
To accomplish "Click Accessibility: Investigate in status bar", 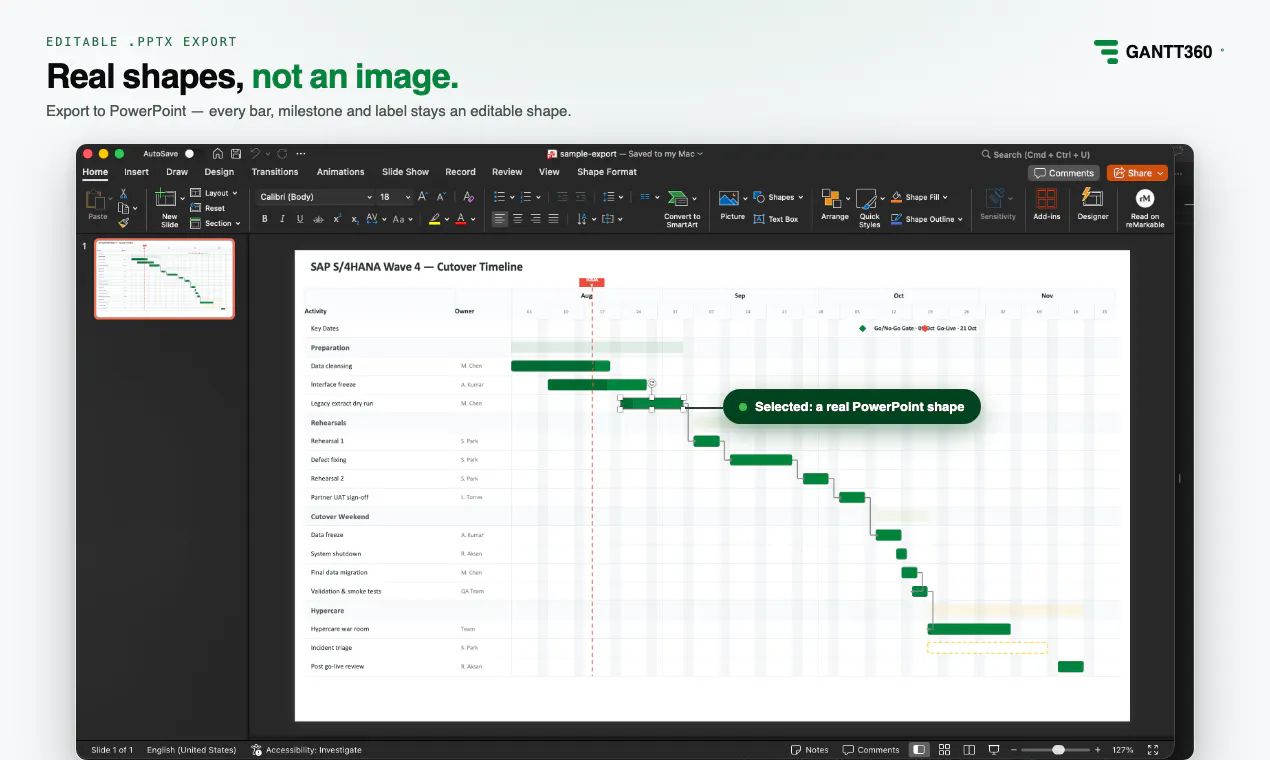I will [307, 750].
